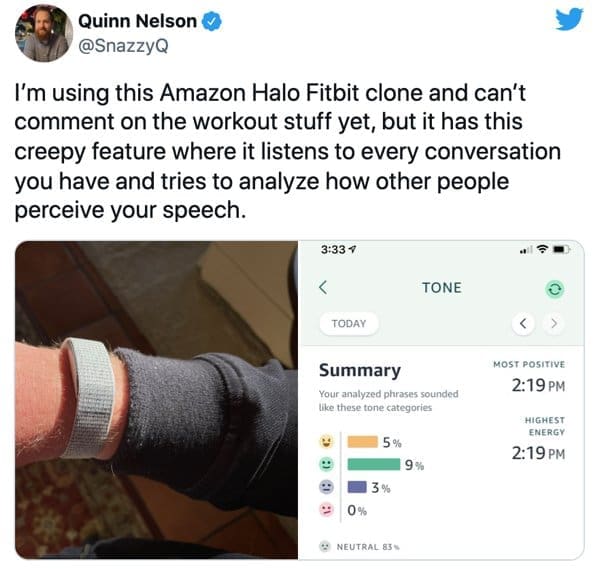This screenshot has width=600, height=569.
Task: Click the green 9% tone bar
Action: tap(373, 465)
